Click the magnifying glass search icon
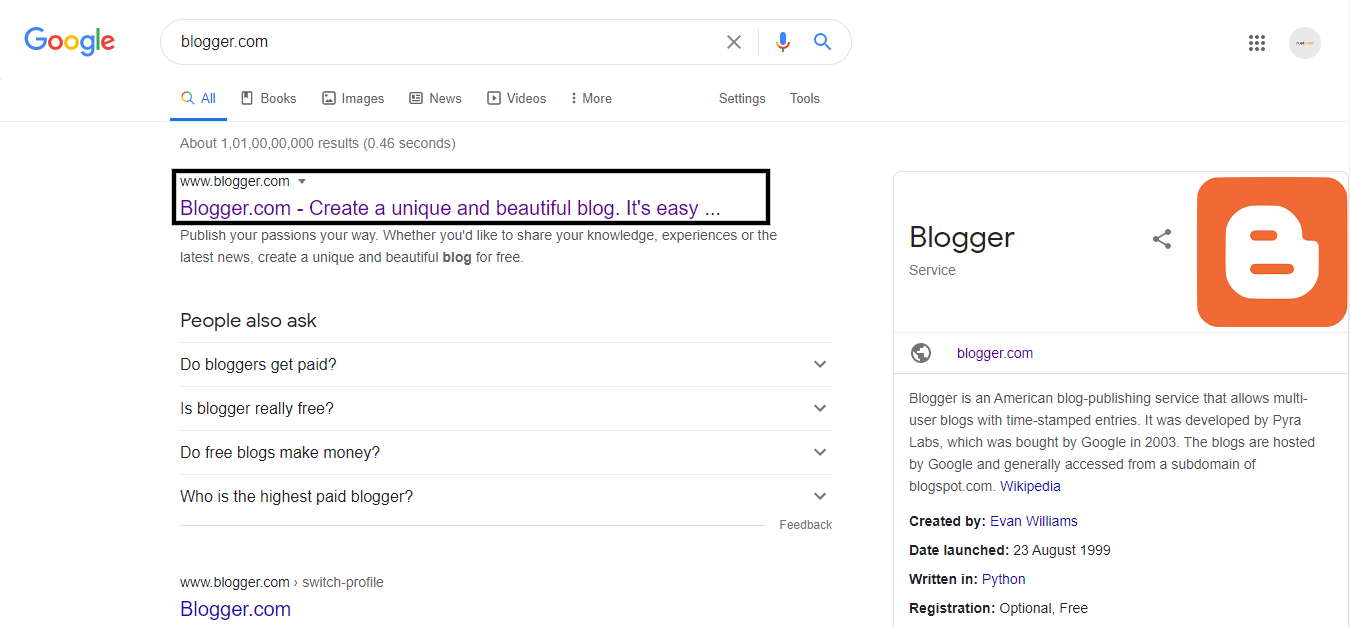1350x627 pixels. coord(822,41)
